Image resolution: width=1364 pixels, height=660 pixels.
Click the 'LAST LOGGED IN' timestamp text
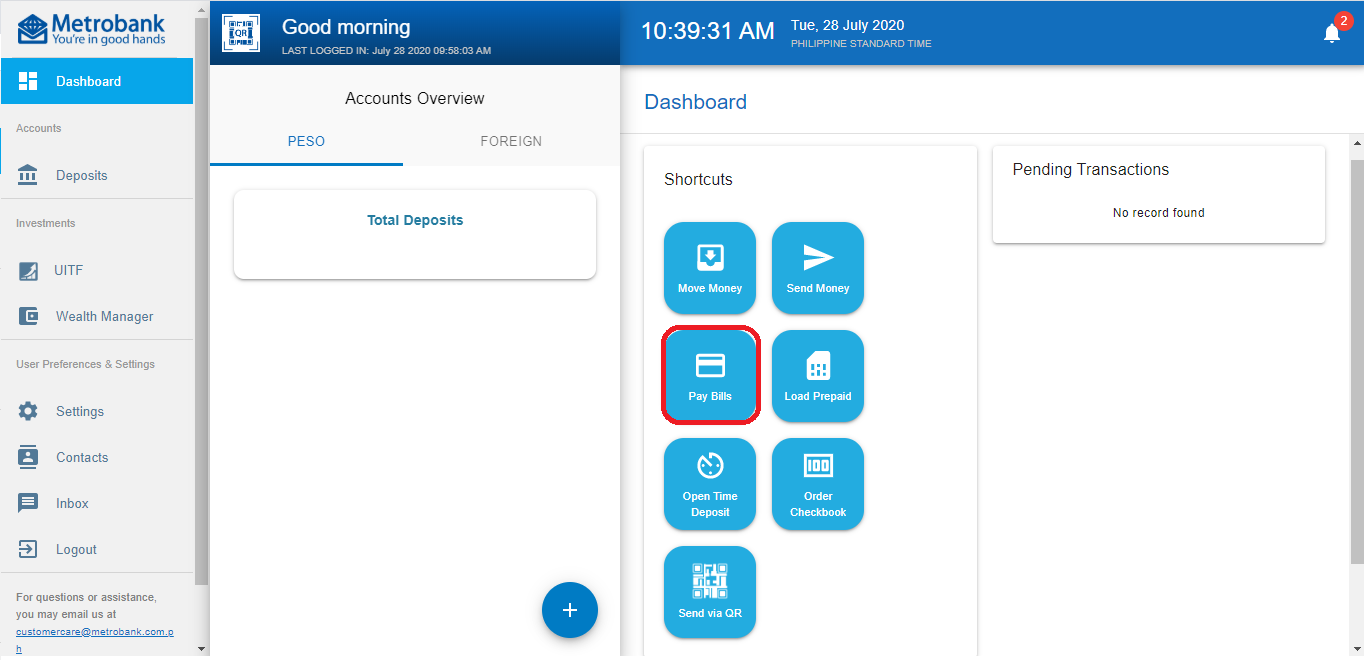click(x=386, y=50)
